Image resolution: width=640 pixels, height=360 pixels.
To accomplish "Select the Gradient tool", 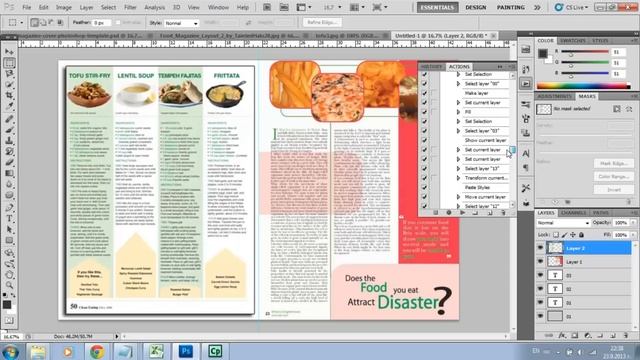I will (x=9, y=173).
